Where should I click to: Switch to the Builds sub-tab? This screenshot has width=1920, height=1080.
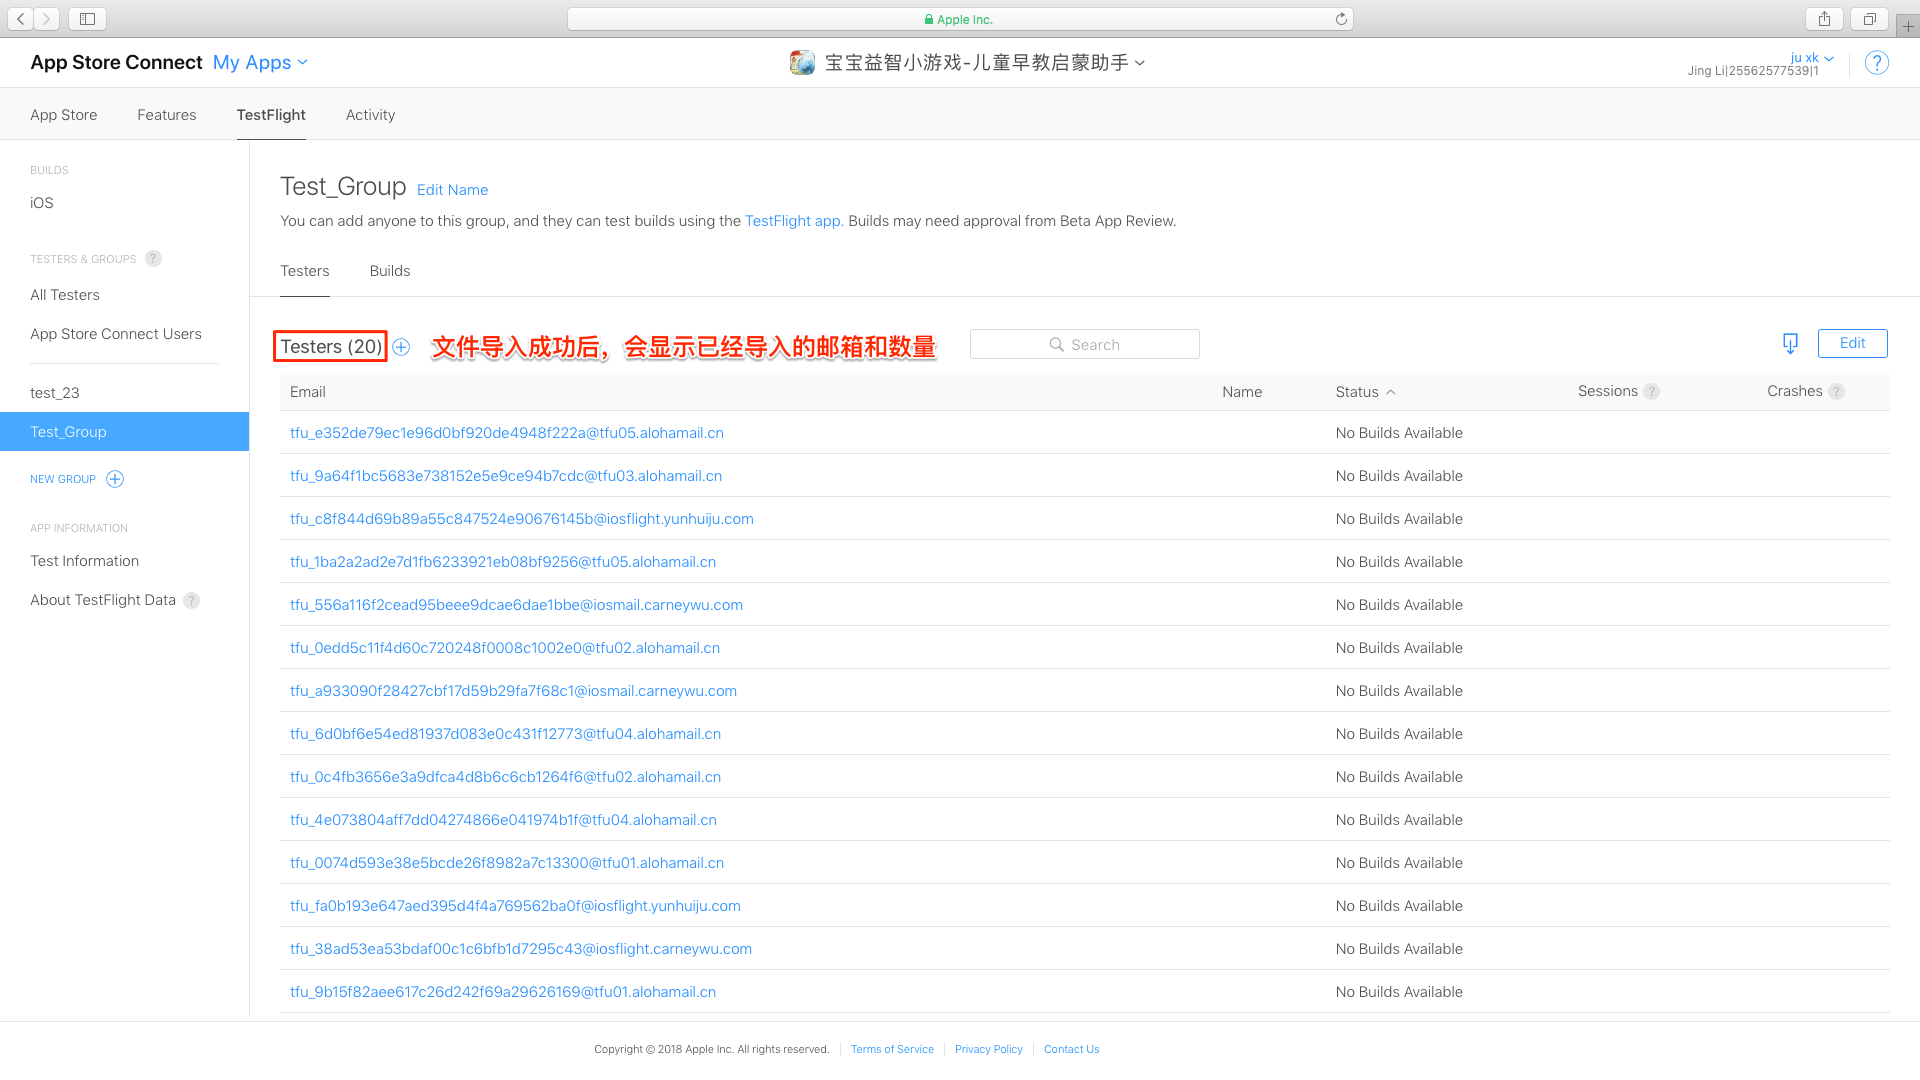tap(390, 271)
